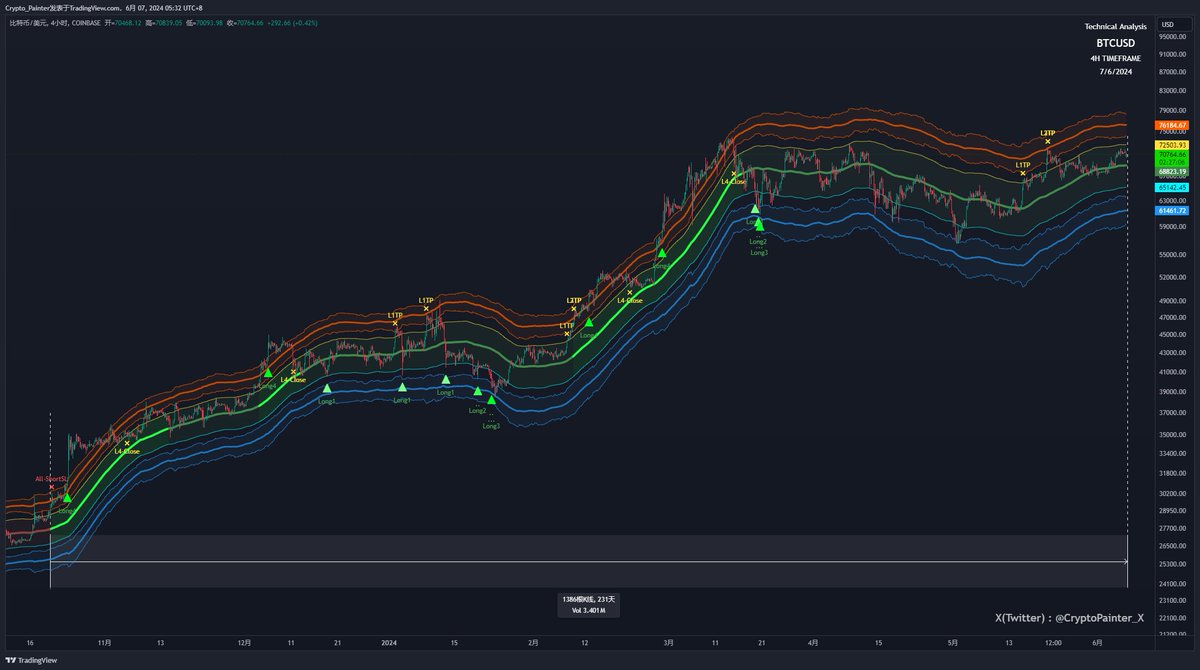Viewport: 1200px width, 670px height.
Task: Click the Crypto_Painter发表于TradingView.com attribution
Action: pyautogui.click(x=62, y=7)
